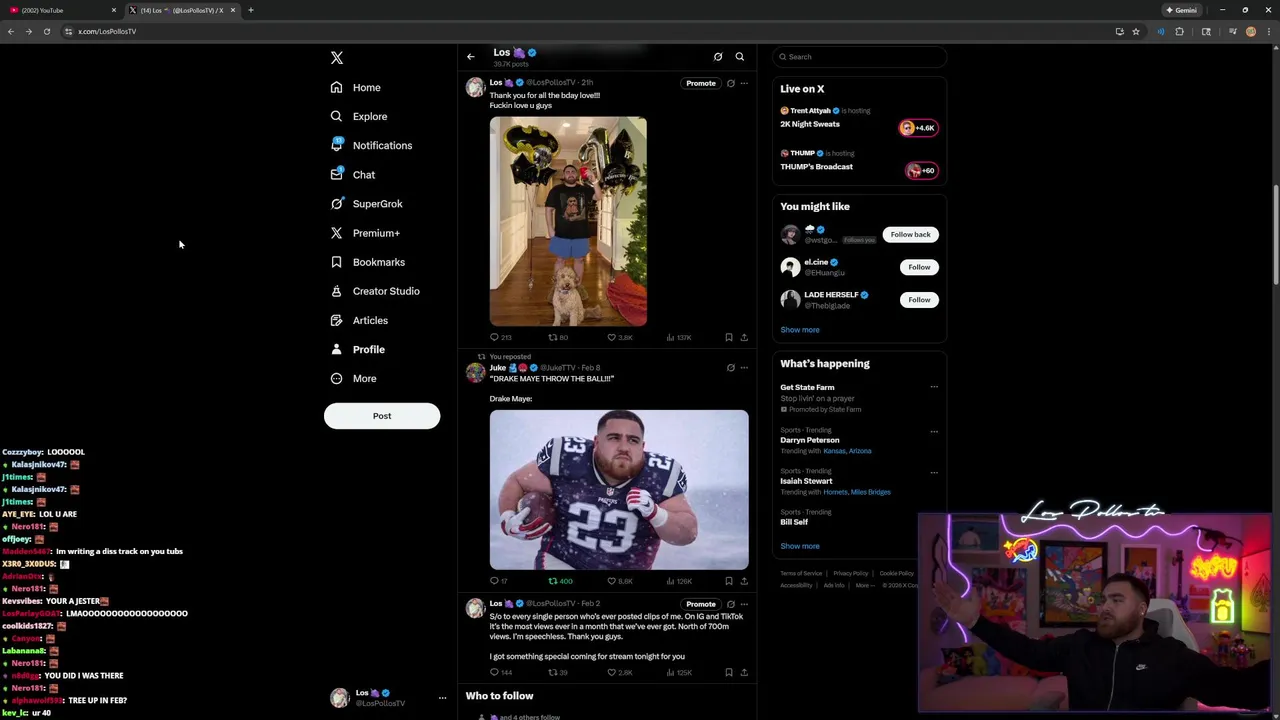Focus the Search field
The image size is (1280, 720).
tap(859, 57)
